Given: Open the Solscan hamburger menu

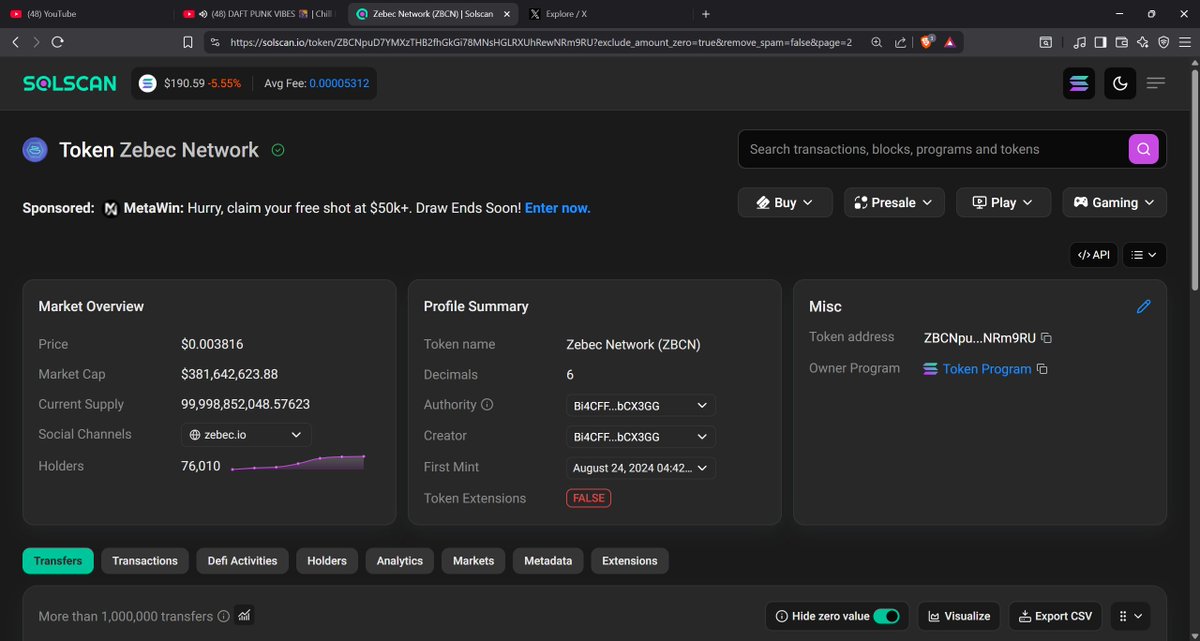Looking at the screenshot, I should [x=1156, y=84].
